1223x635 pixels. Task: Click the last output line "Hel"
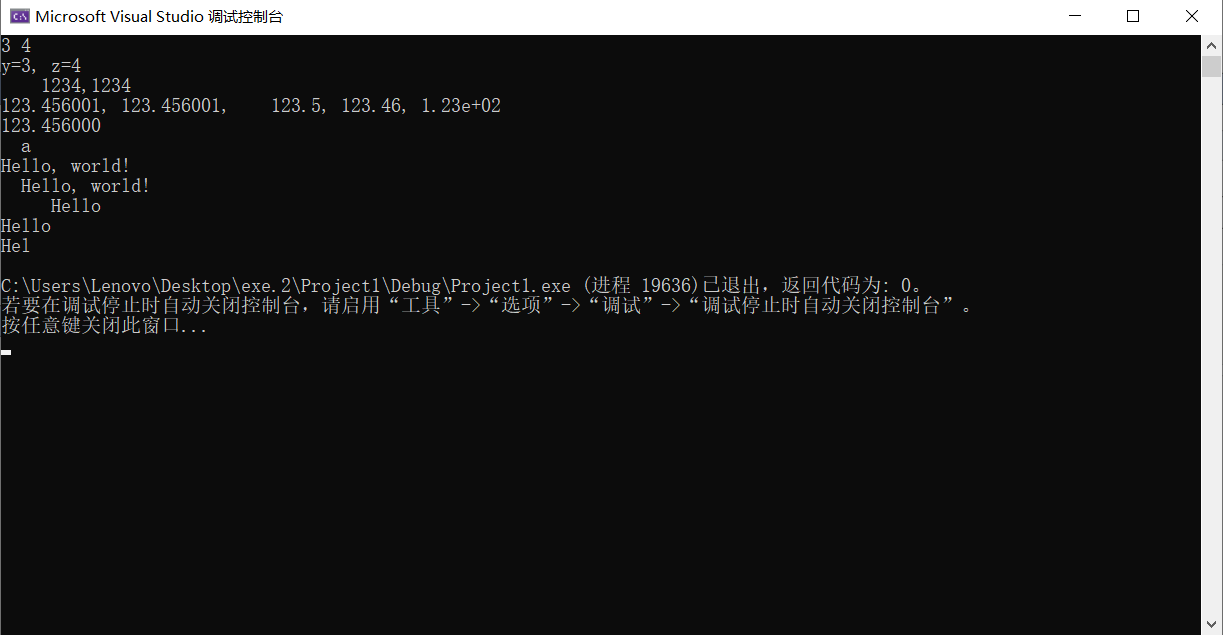pyautogui.click(x=16, y=246)
